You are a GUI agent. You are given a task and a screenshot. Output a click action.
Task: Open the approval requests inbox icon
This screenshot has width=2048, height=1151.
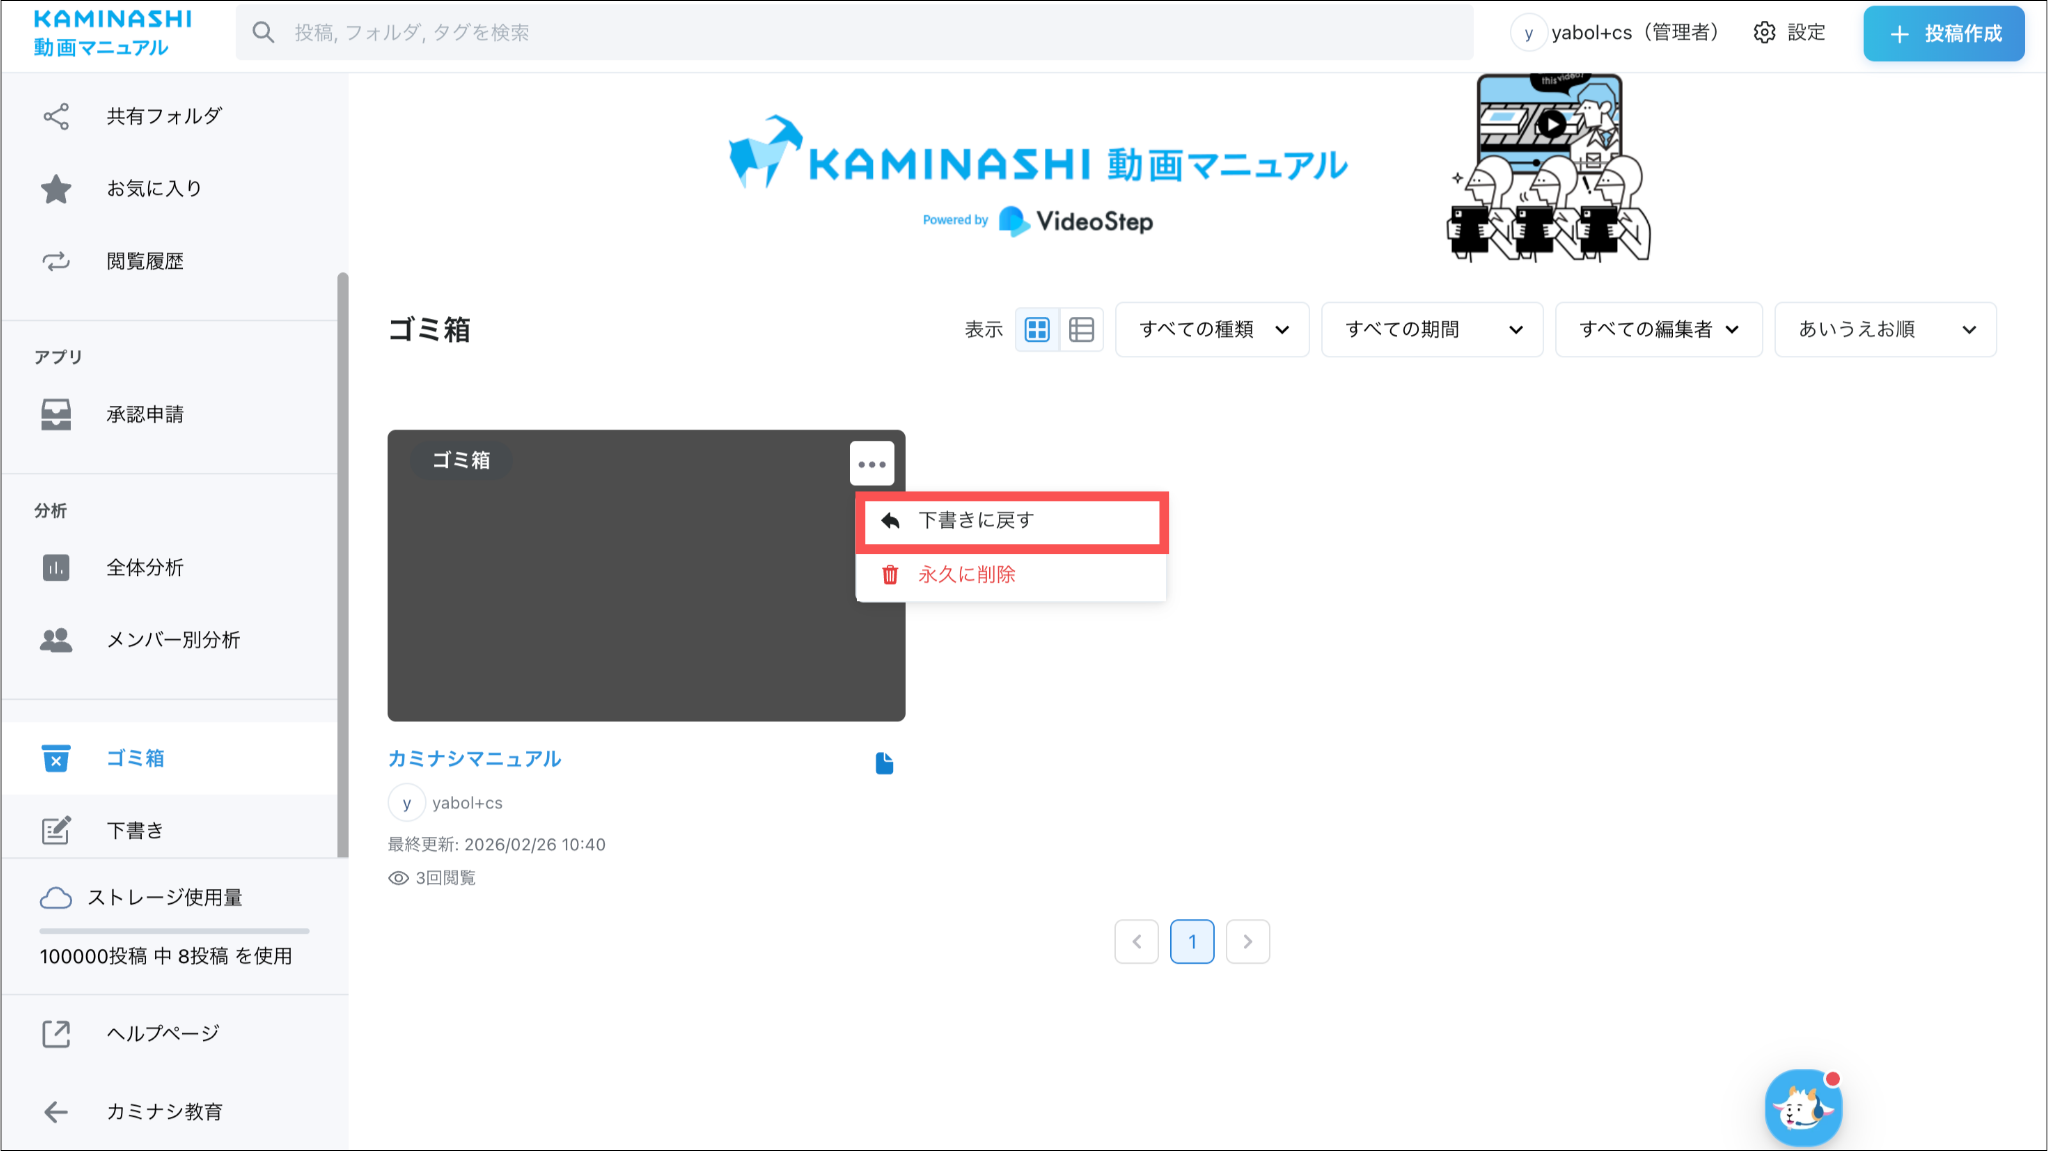coord(56,414)
